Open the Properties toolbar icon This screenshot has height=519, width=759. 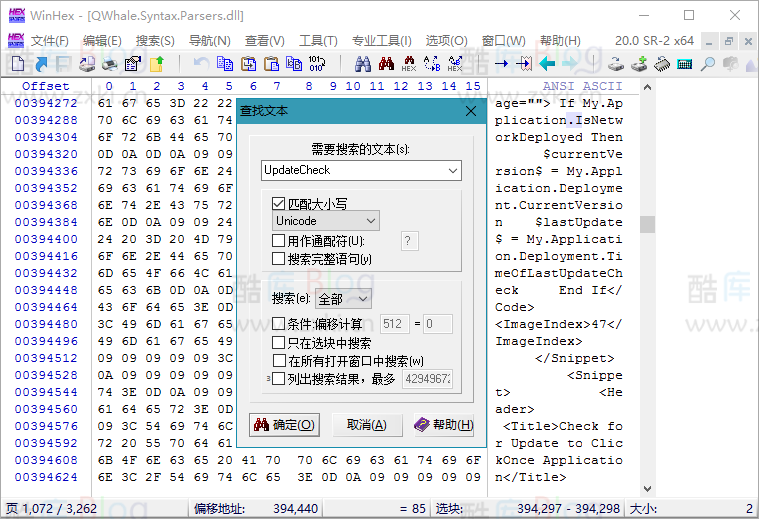(x=133, y=63)
